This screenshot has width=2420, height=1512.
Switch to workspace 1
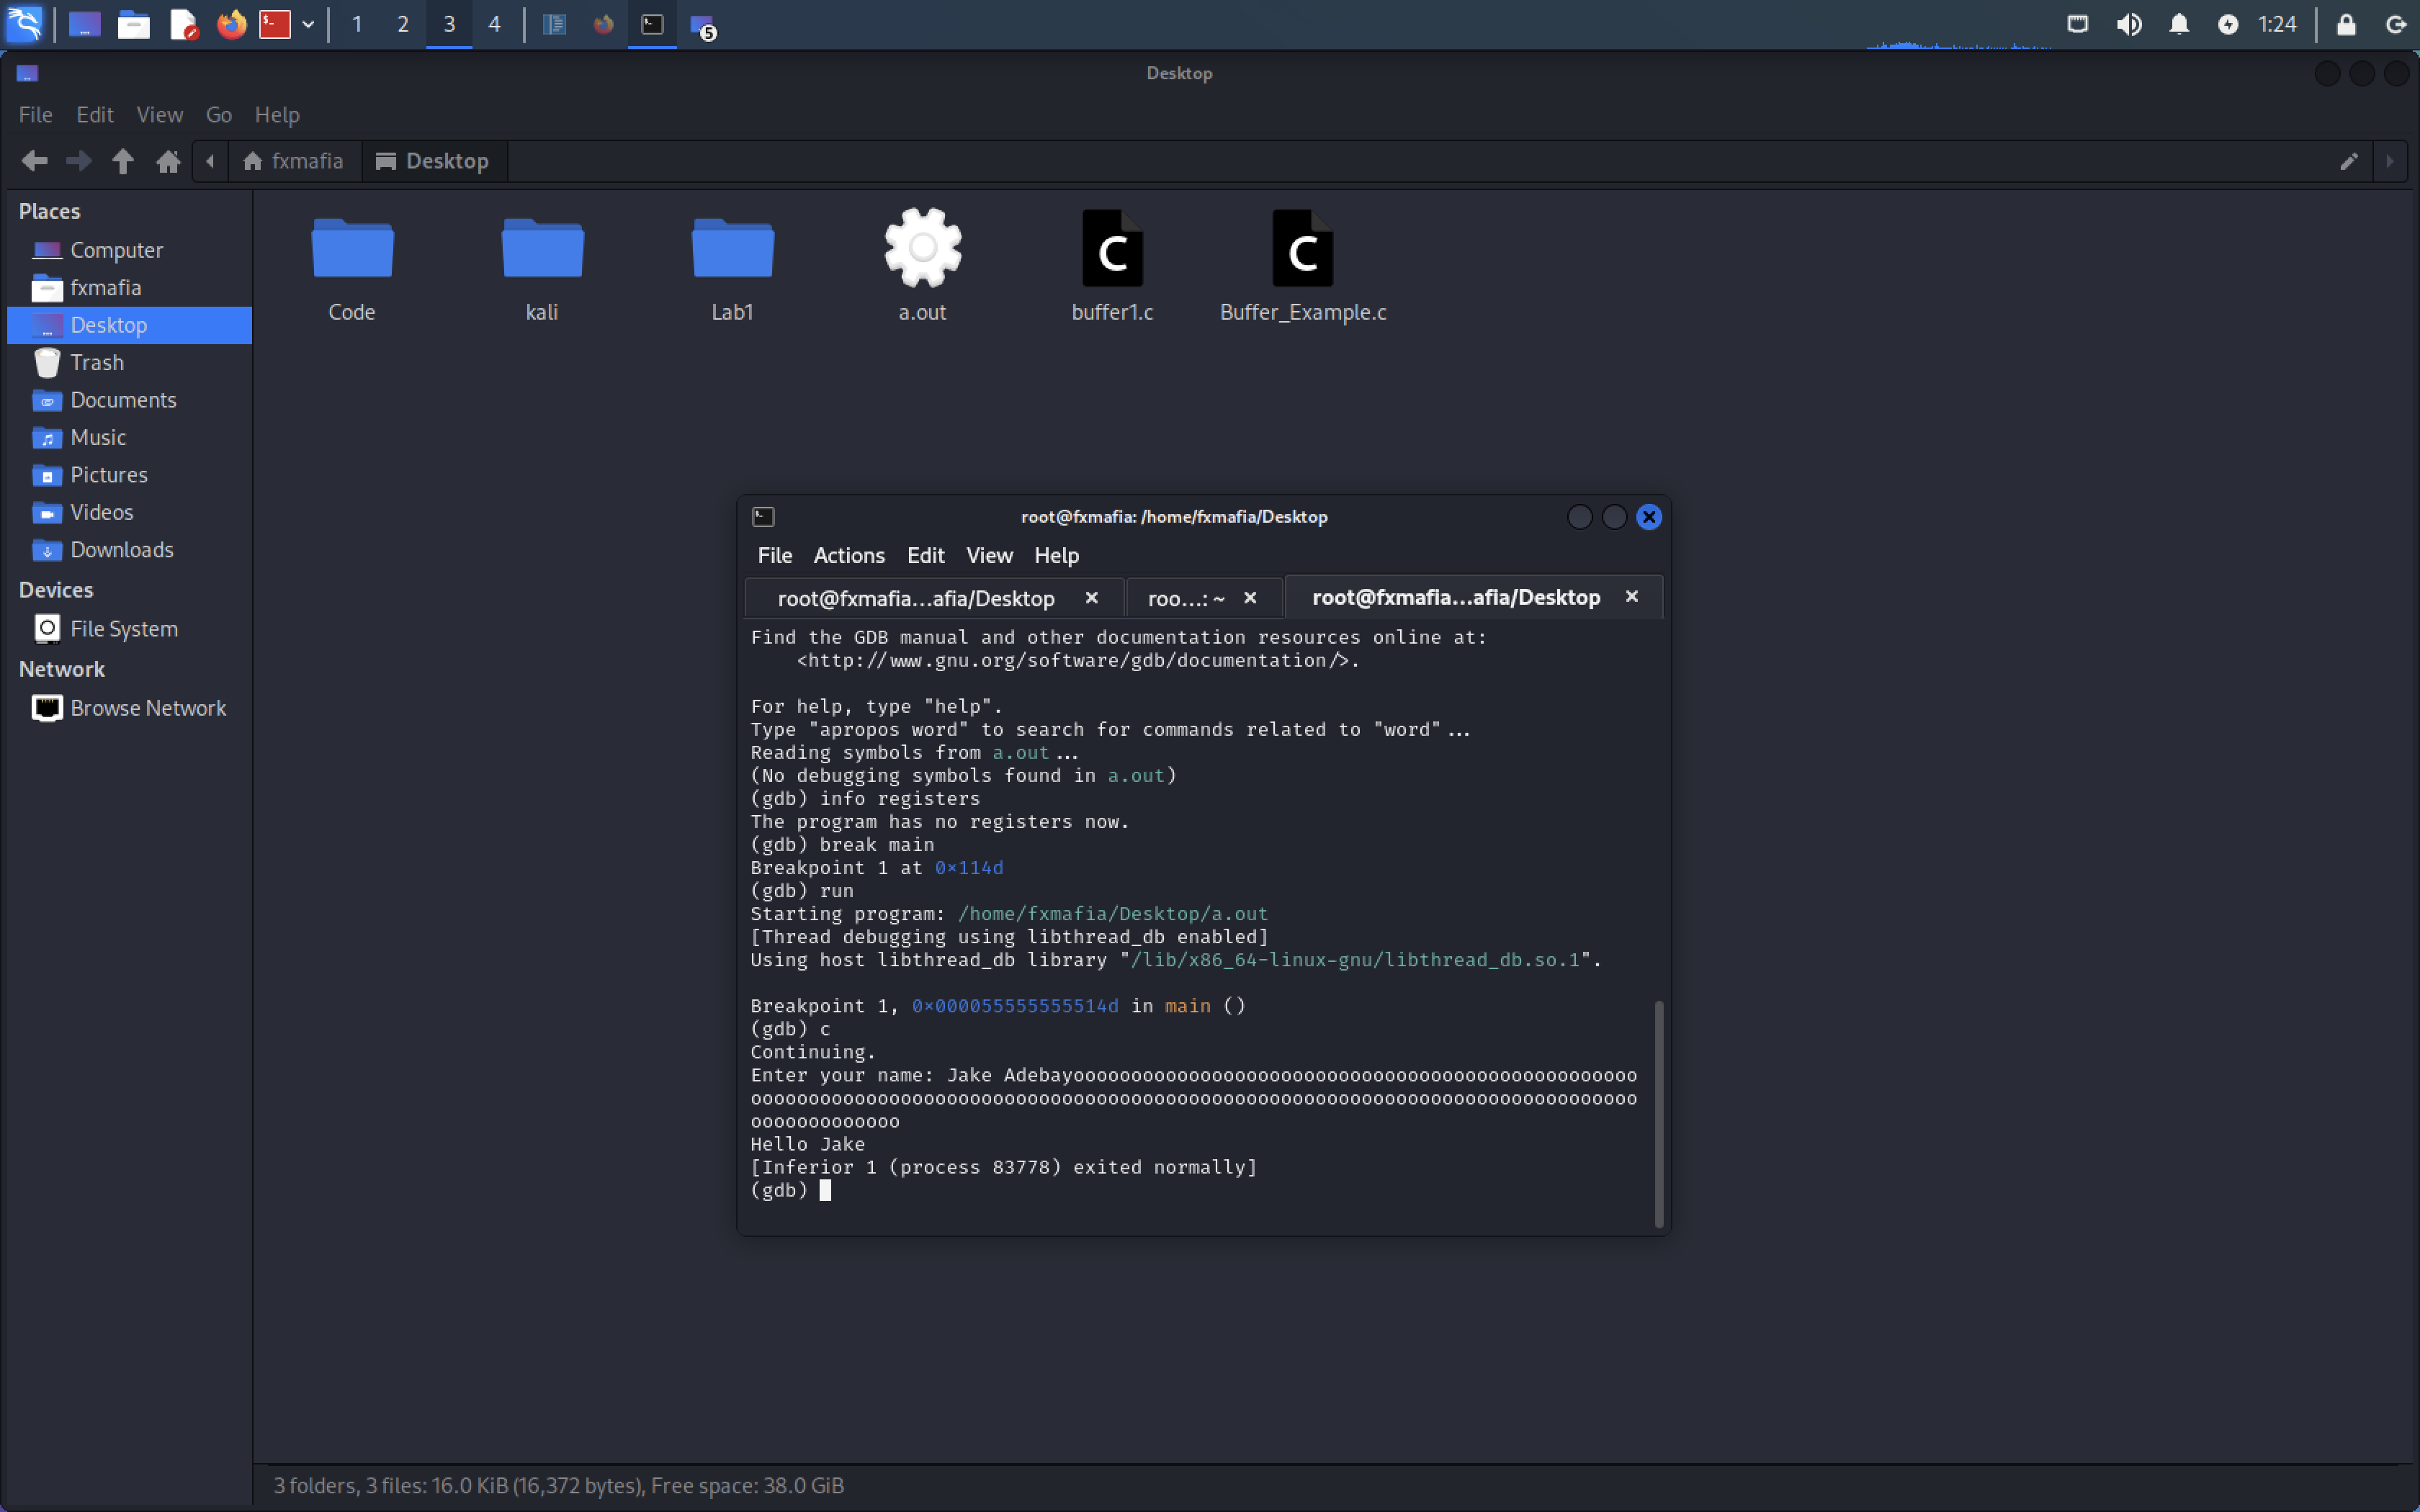click(357, 24)
